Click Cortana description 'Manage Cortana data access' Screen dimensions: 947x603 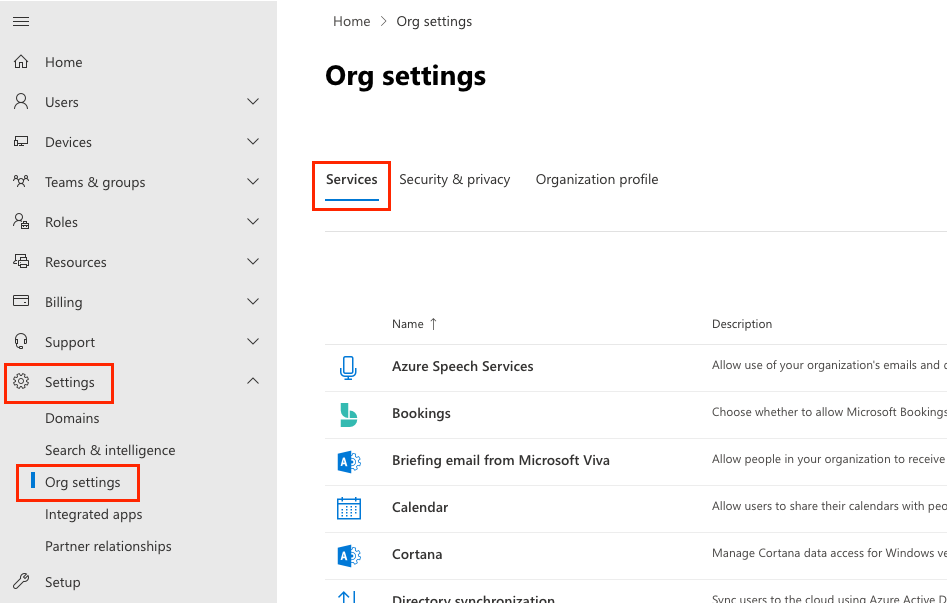(829, 553)
